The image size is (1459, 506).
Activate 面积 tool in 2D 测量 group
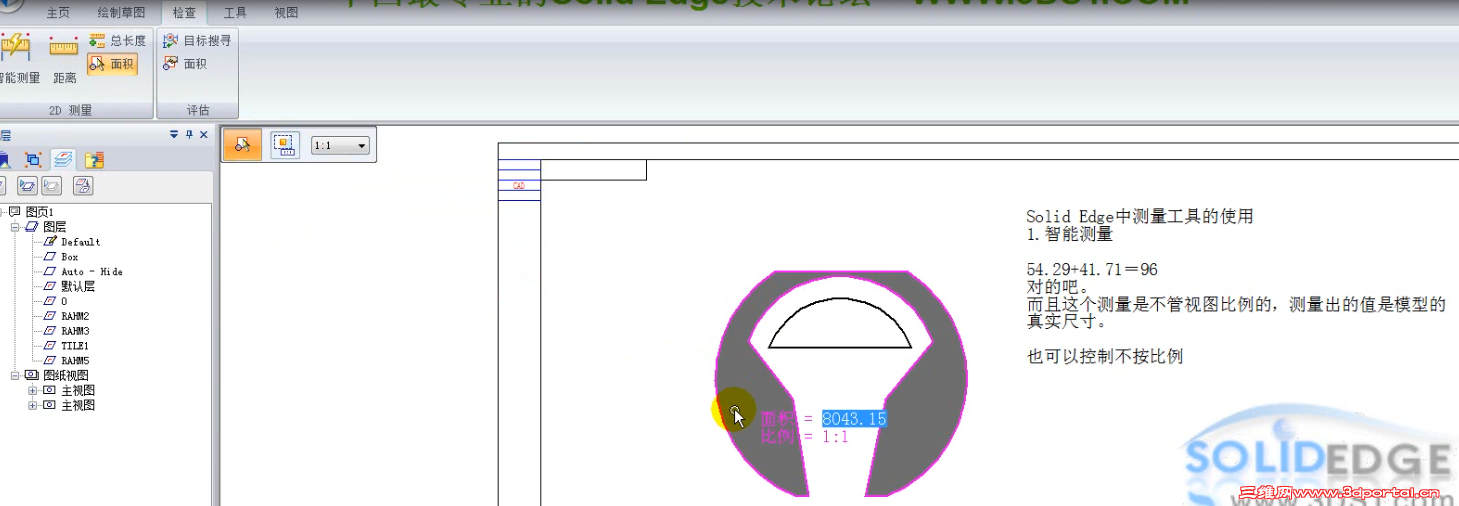pyautogui.click(x=112, y=64)
